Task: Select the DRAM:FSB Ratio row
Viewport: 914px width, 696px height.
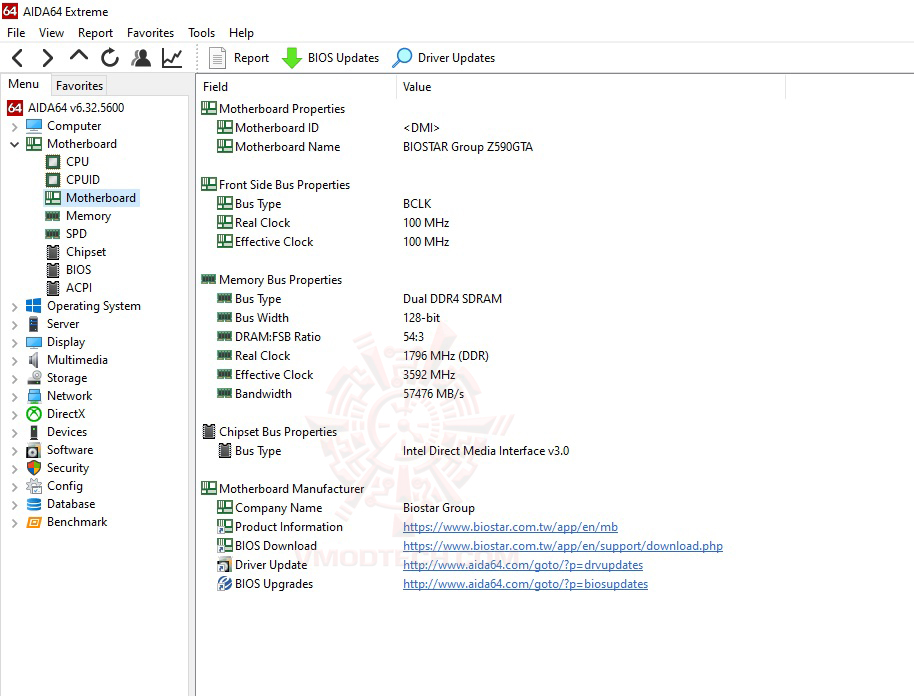Action: (x=320, y=337)
